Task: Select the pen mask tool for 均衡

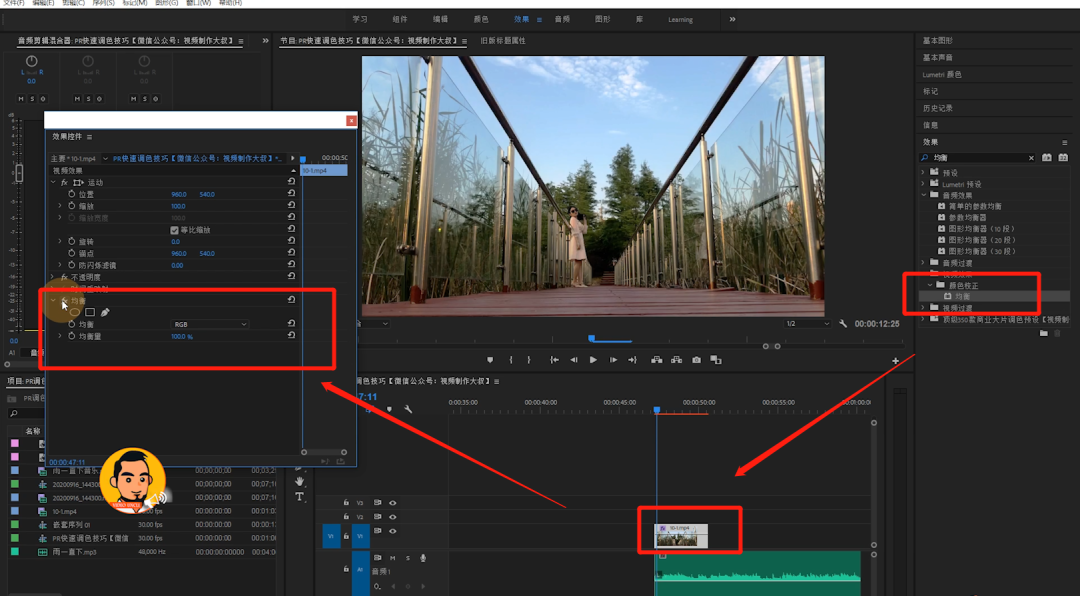Action: (x=105, y=312)
